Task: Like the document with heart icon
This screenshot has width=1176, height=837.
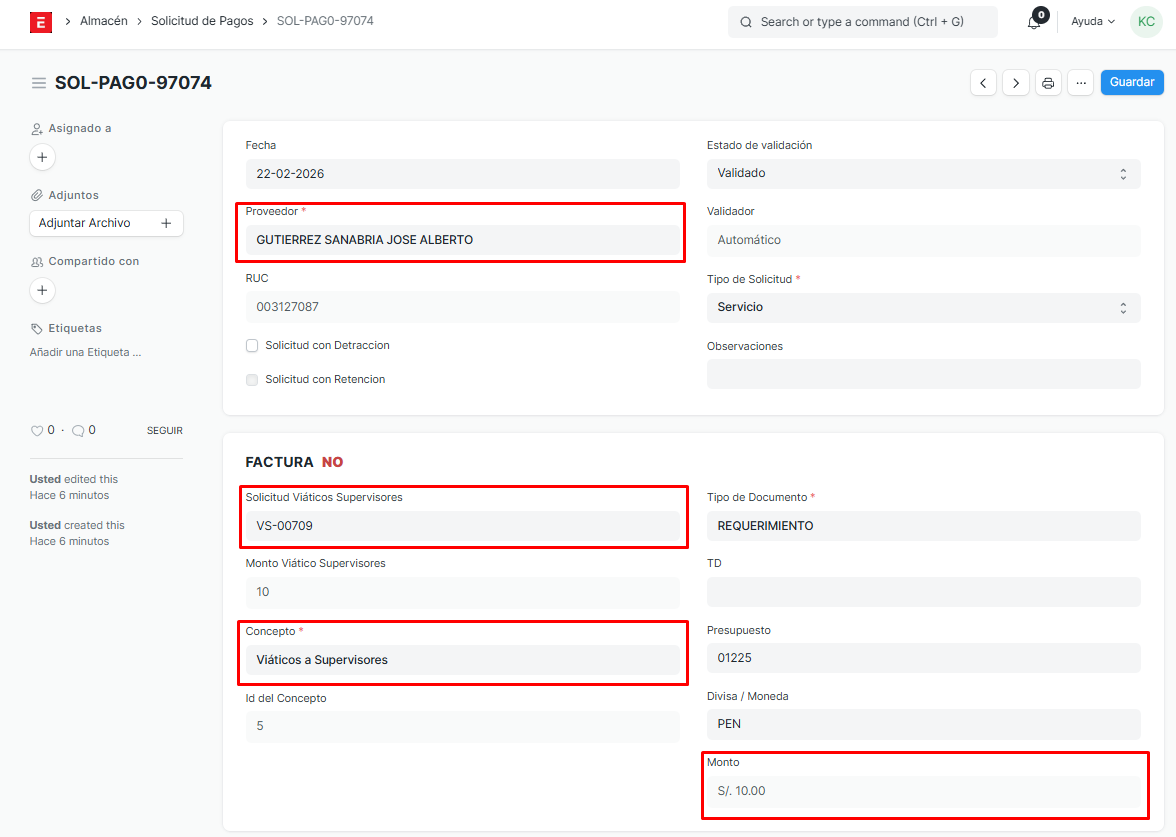Action: [x=37, y=431]
